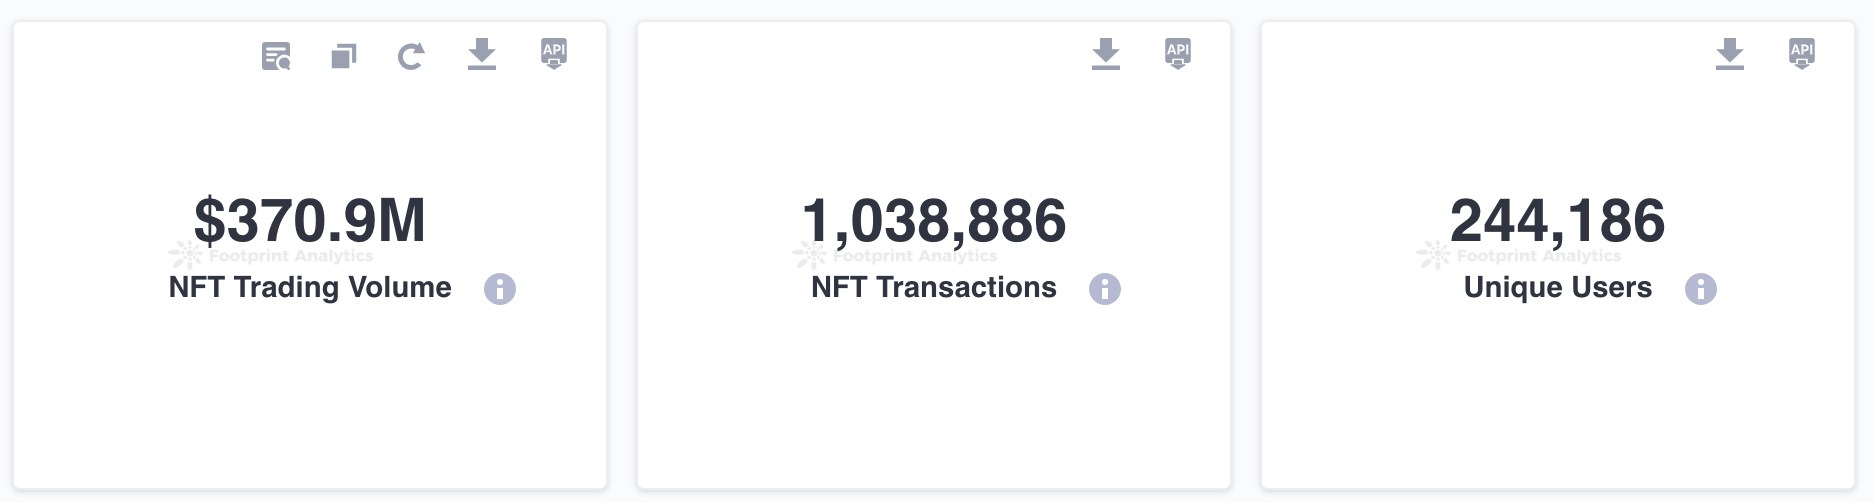Open API export for NFT Trading Volume
Screen dimensions: 1874x502
pyautogui.click(x=554, y=54)
